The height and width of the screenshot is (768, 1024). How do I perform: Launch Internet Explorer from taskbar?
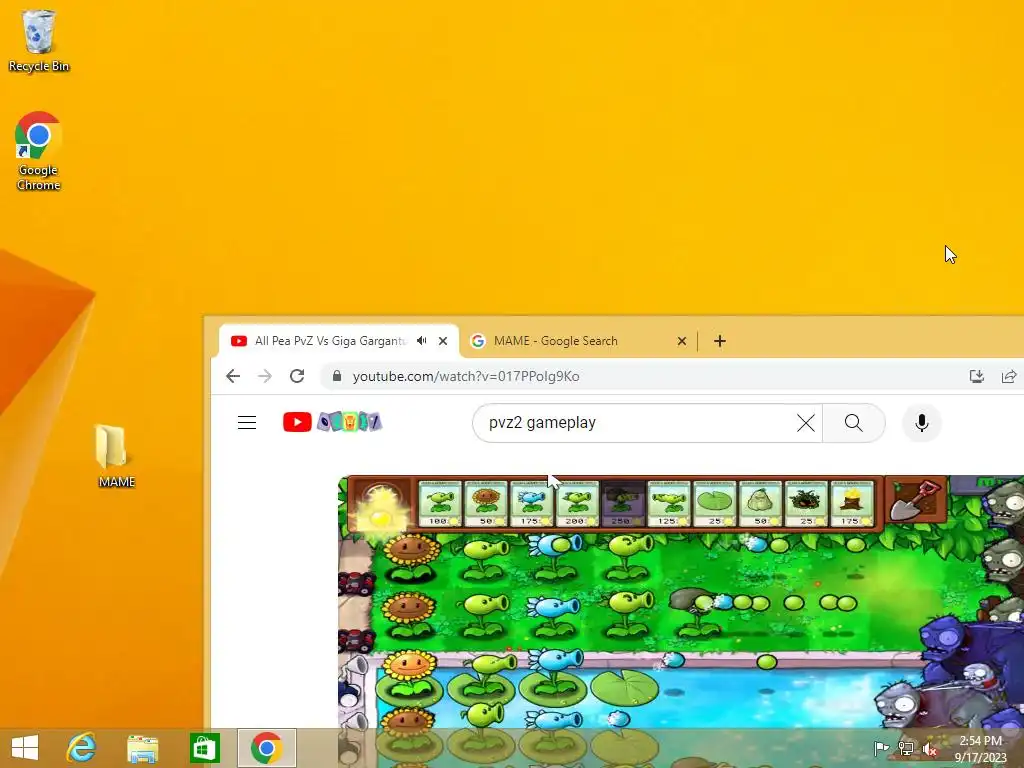[82, 748]
